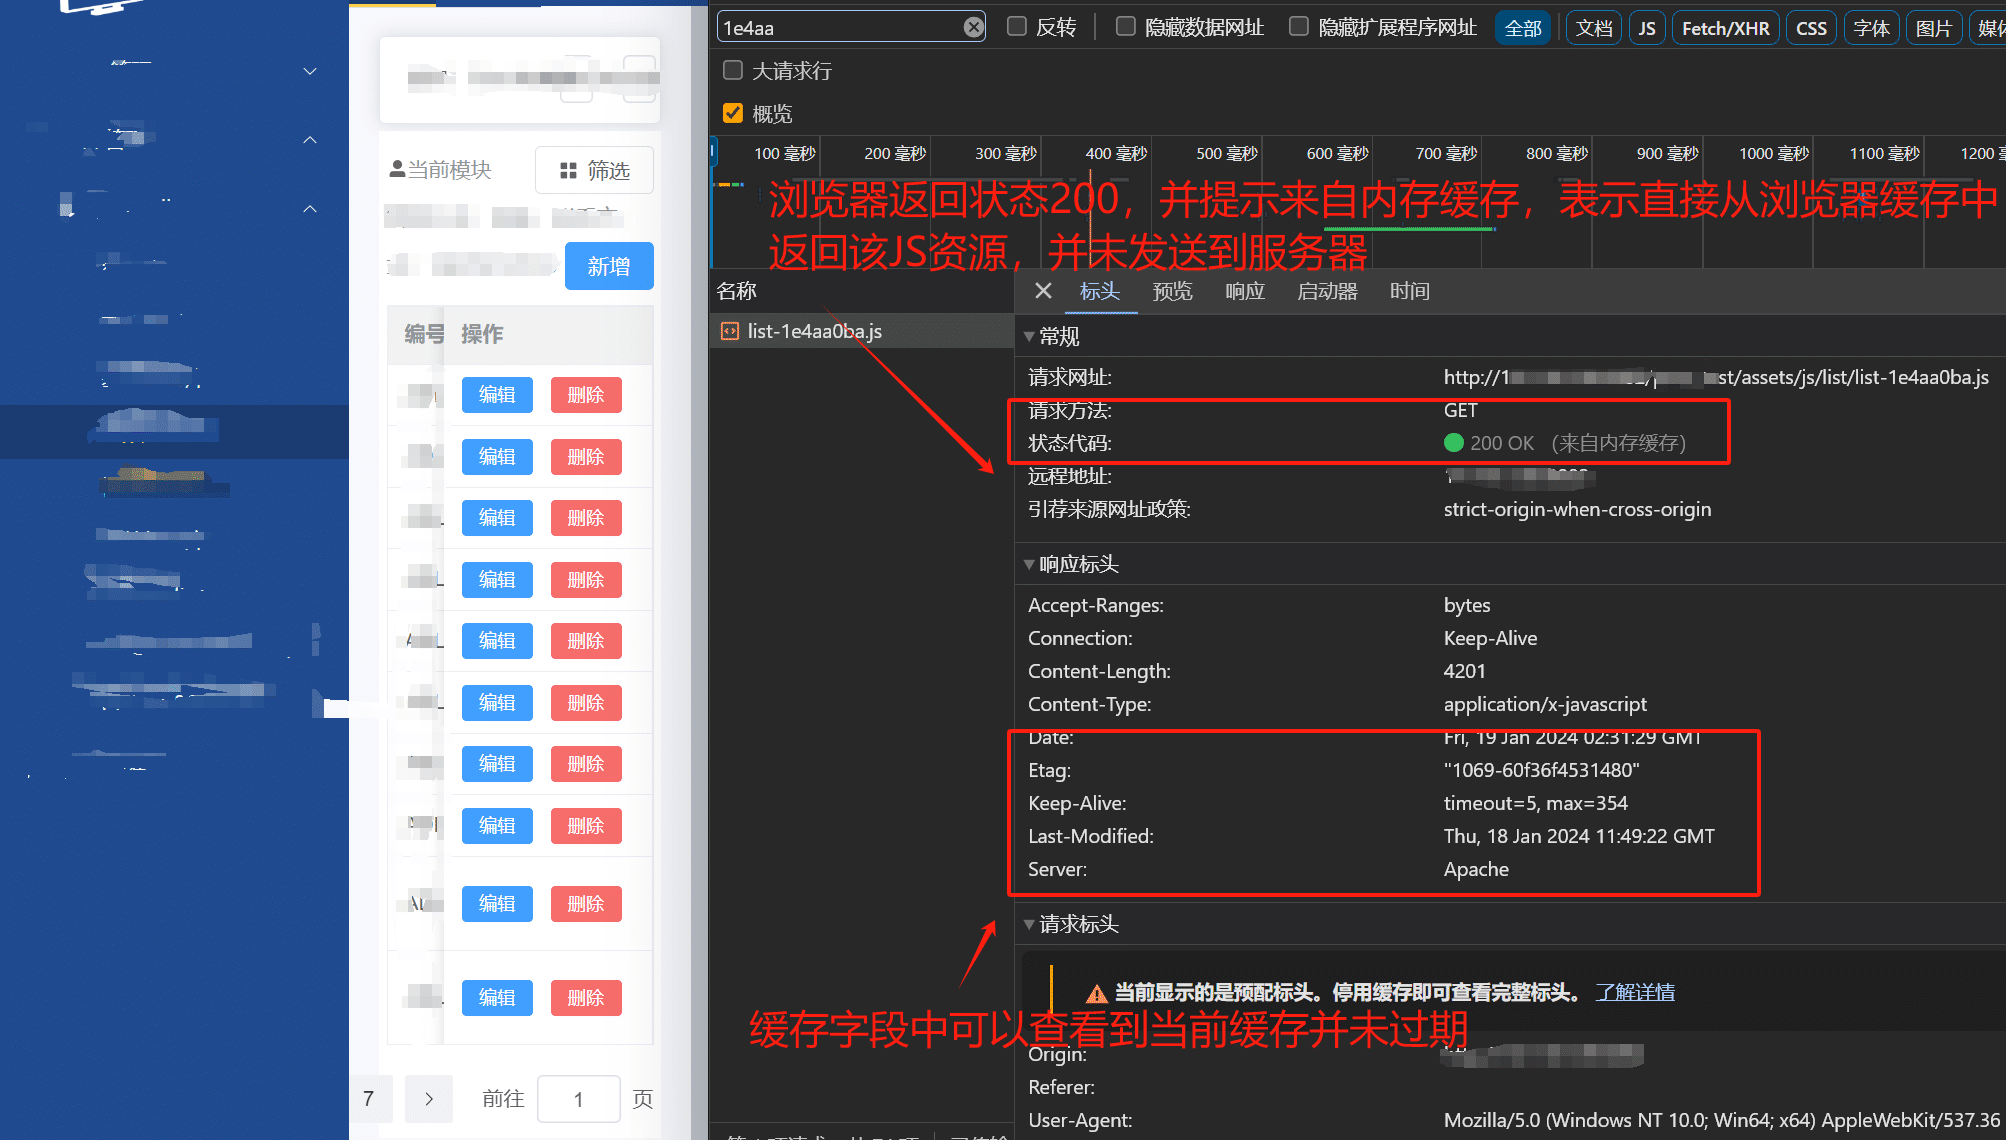Viewport: 2006px width, 1140px height.
Task: Open the 时间 tab
Action: pos(1410,291)
